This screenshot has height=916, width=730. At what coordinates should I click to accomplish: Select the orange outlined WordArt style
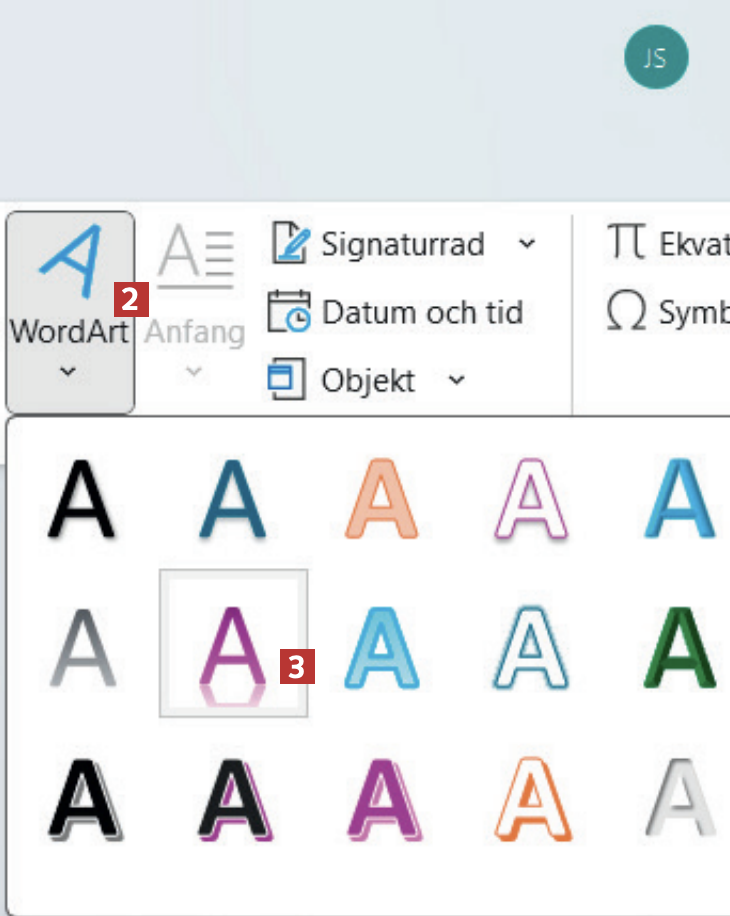pyautogui.click(x=383, y=500)
